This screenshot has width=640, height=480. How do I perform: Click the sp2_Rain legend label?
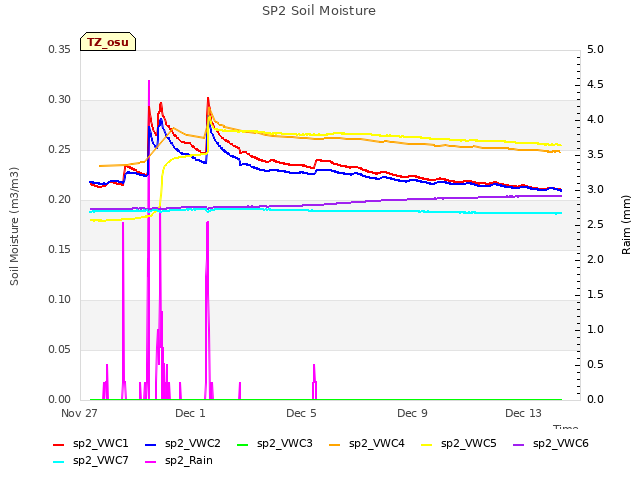189,460
